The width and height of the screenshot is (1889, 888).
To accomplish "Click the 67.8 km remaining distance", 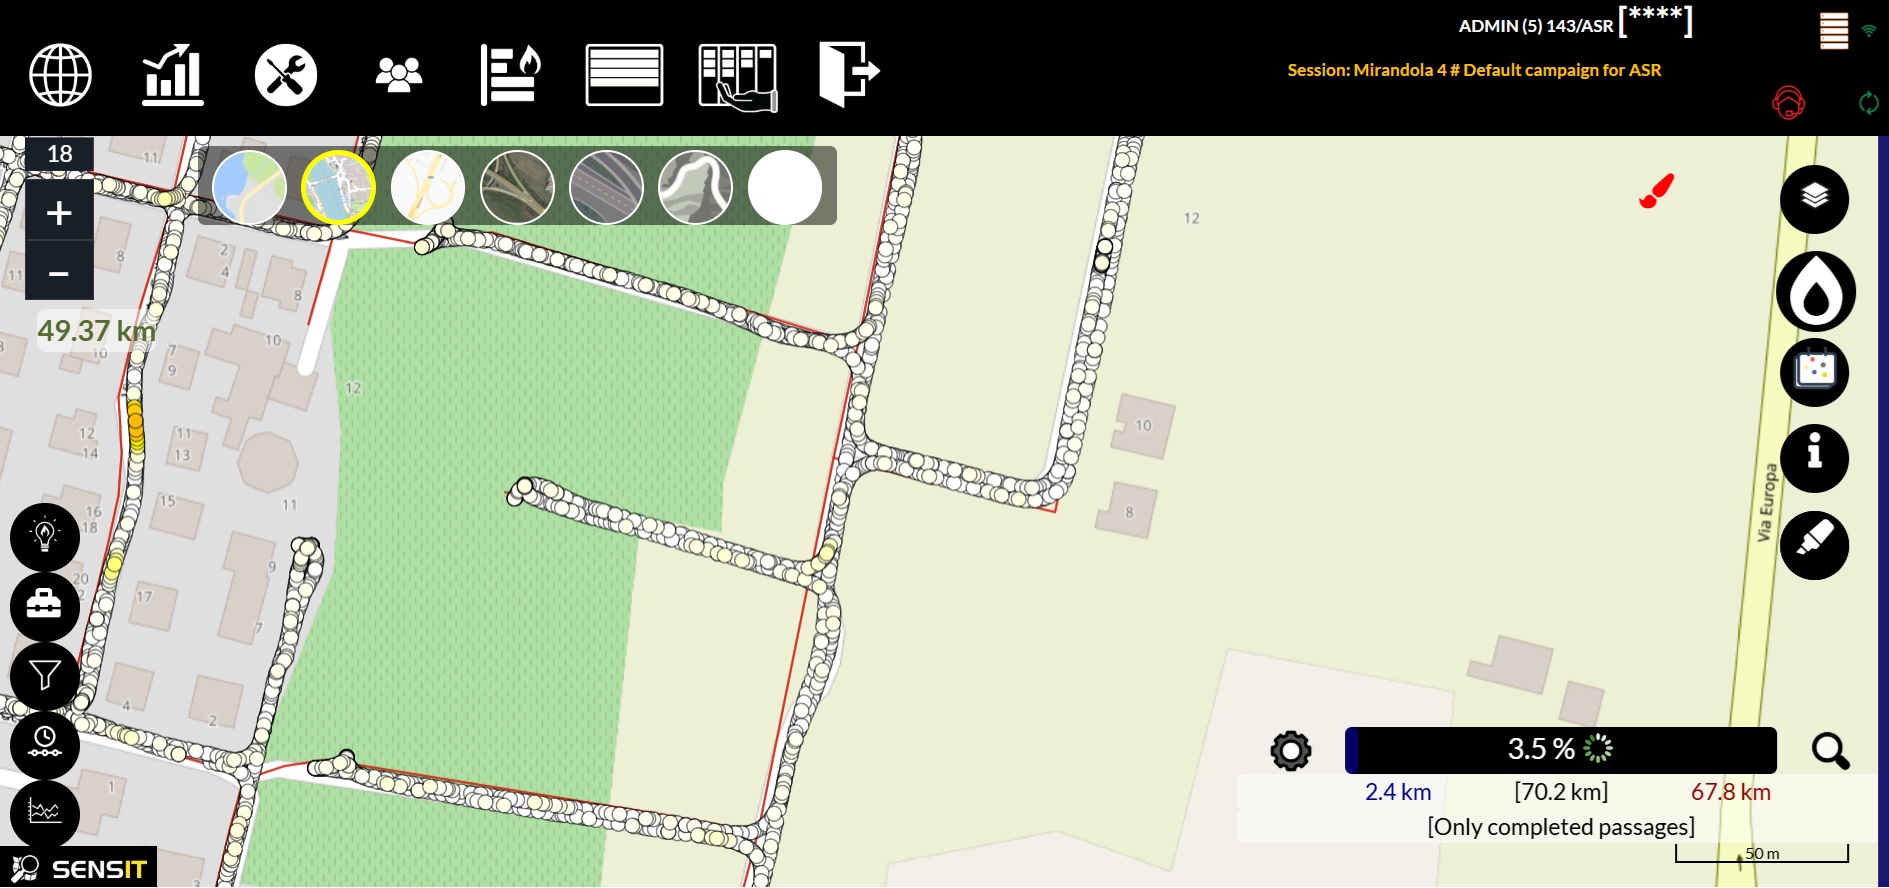I will 1730,792.
